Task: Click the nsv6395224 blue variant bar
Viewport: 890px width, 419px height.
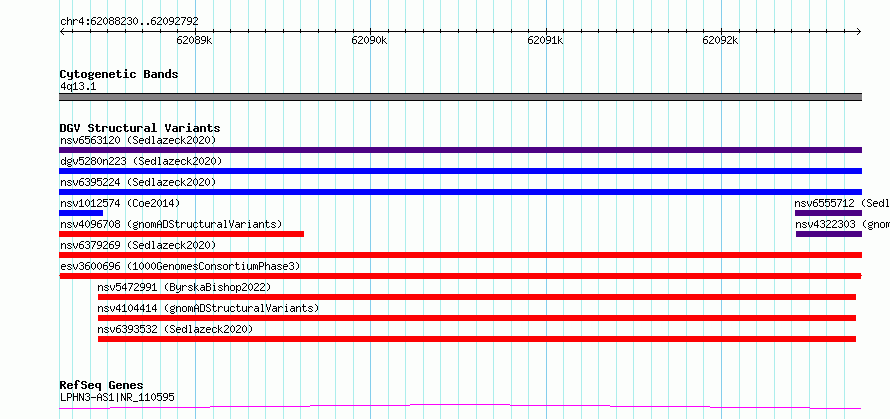Action: (460, 192)
